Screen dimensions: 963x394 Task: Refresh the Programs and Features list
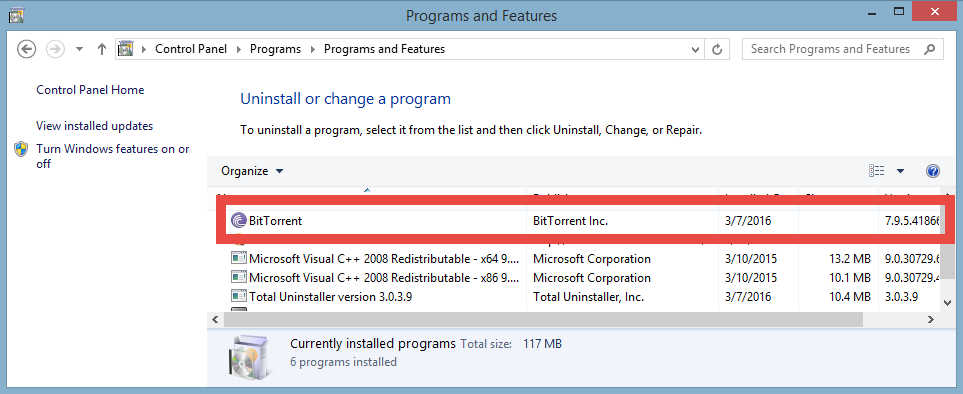click(716, 50)
